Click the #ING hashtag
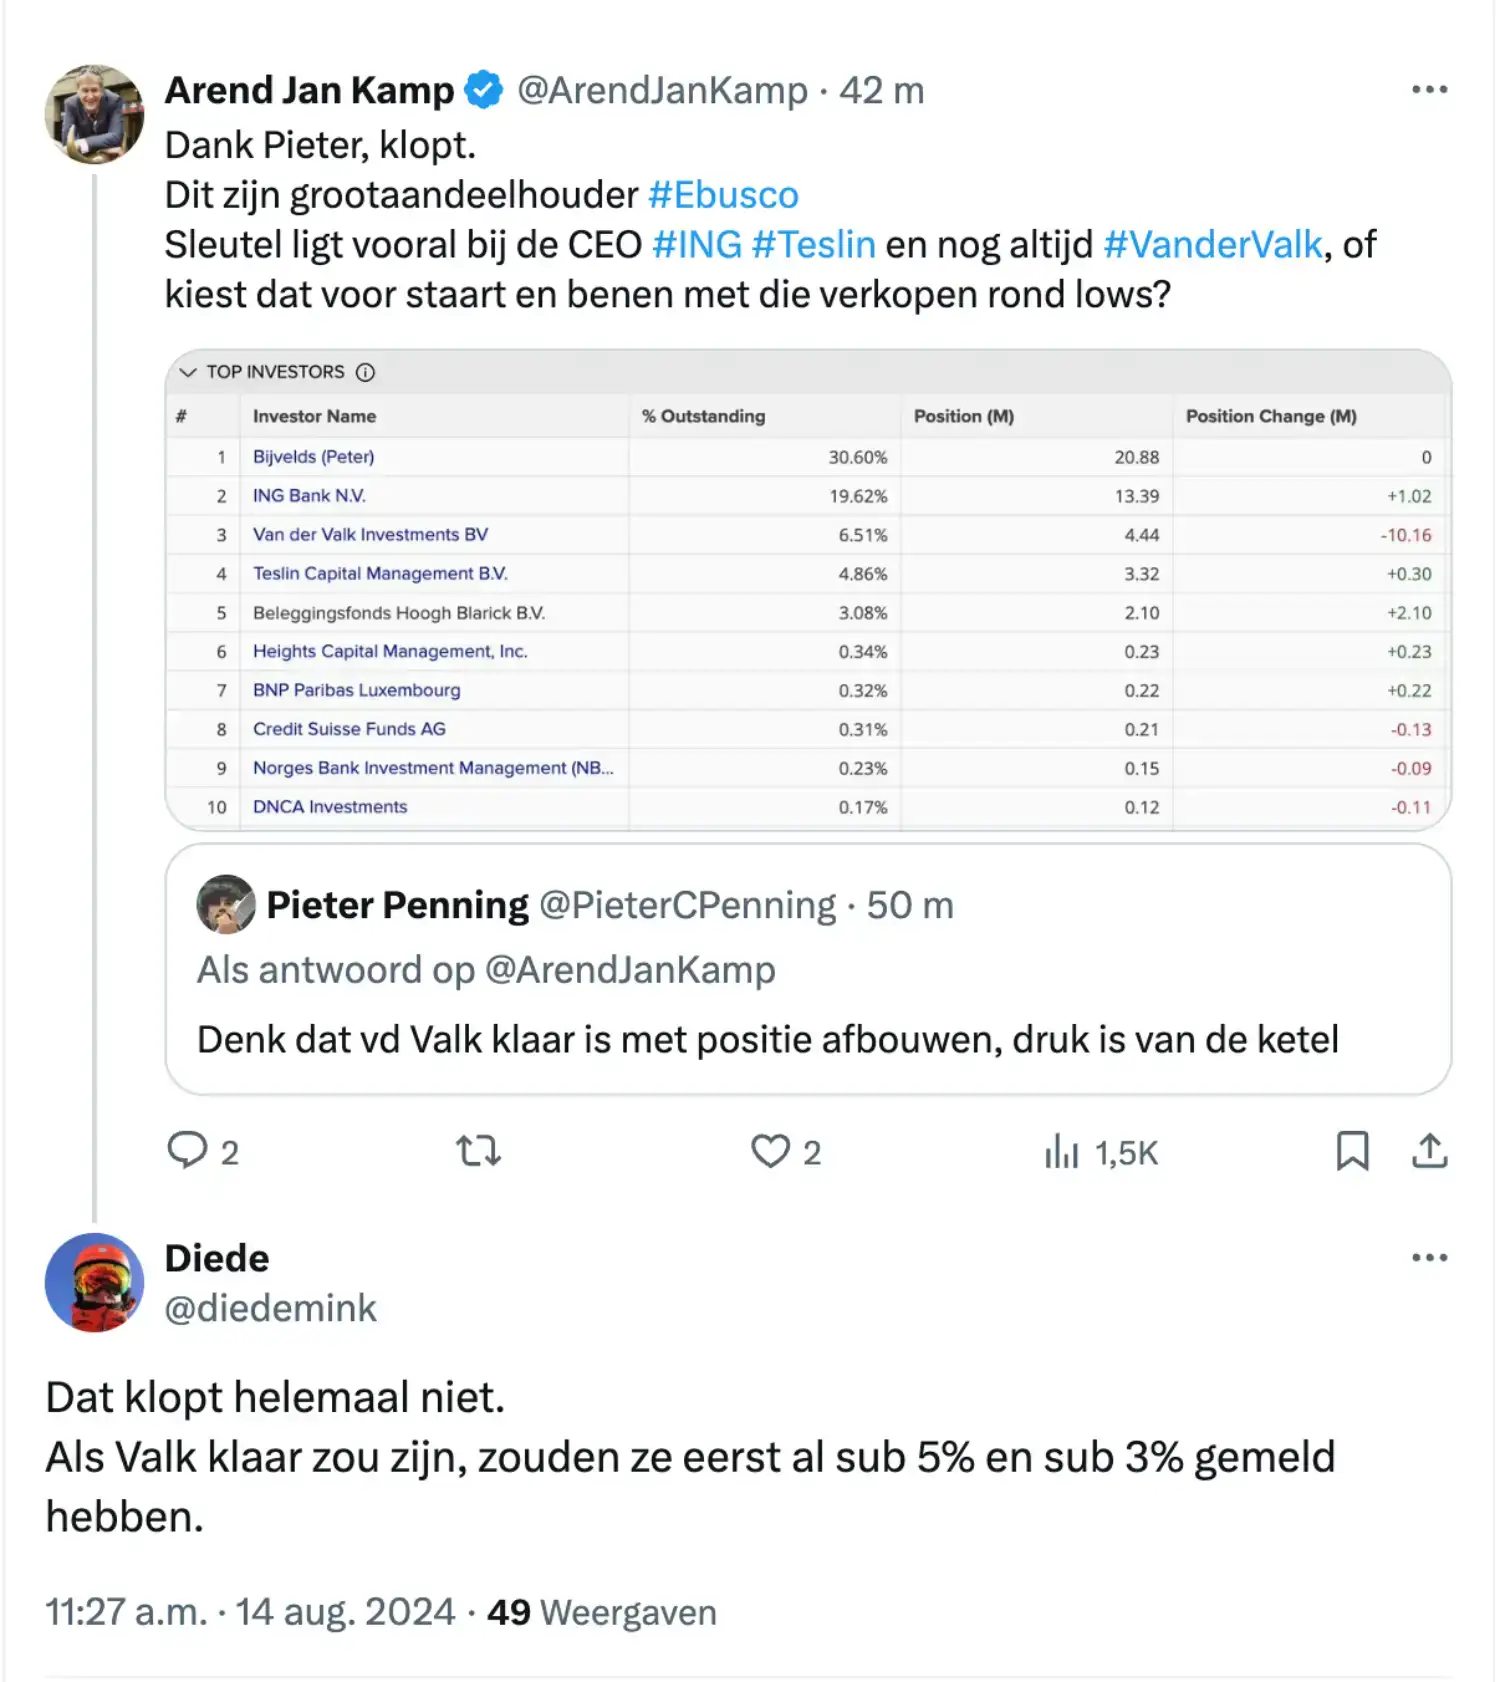This screenshot has height=1682, width=1500. click(697, 245)
